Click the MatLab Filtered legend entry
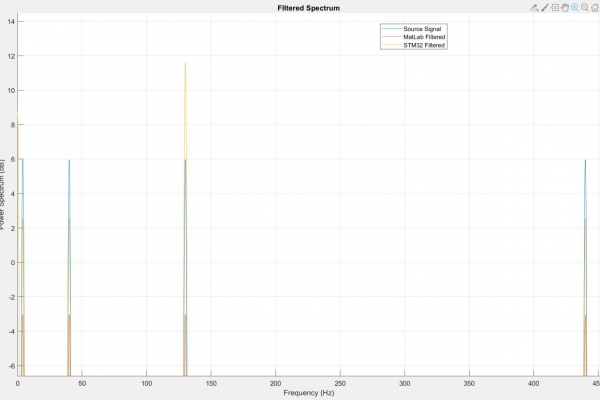This screenshot has height=400, width=600. point(424,37)
